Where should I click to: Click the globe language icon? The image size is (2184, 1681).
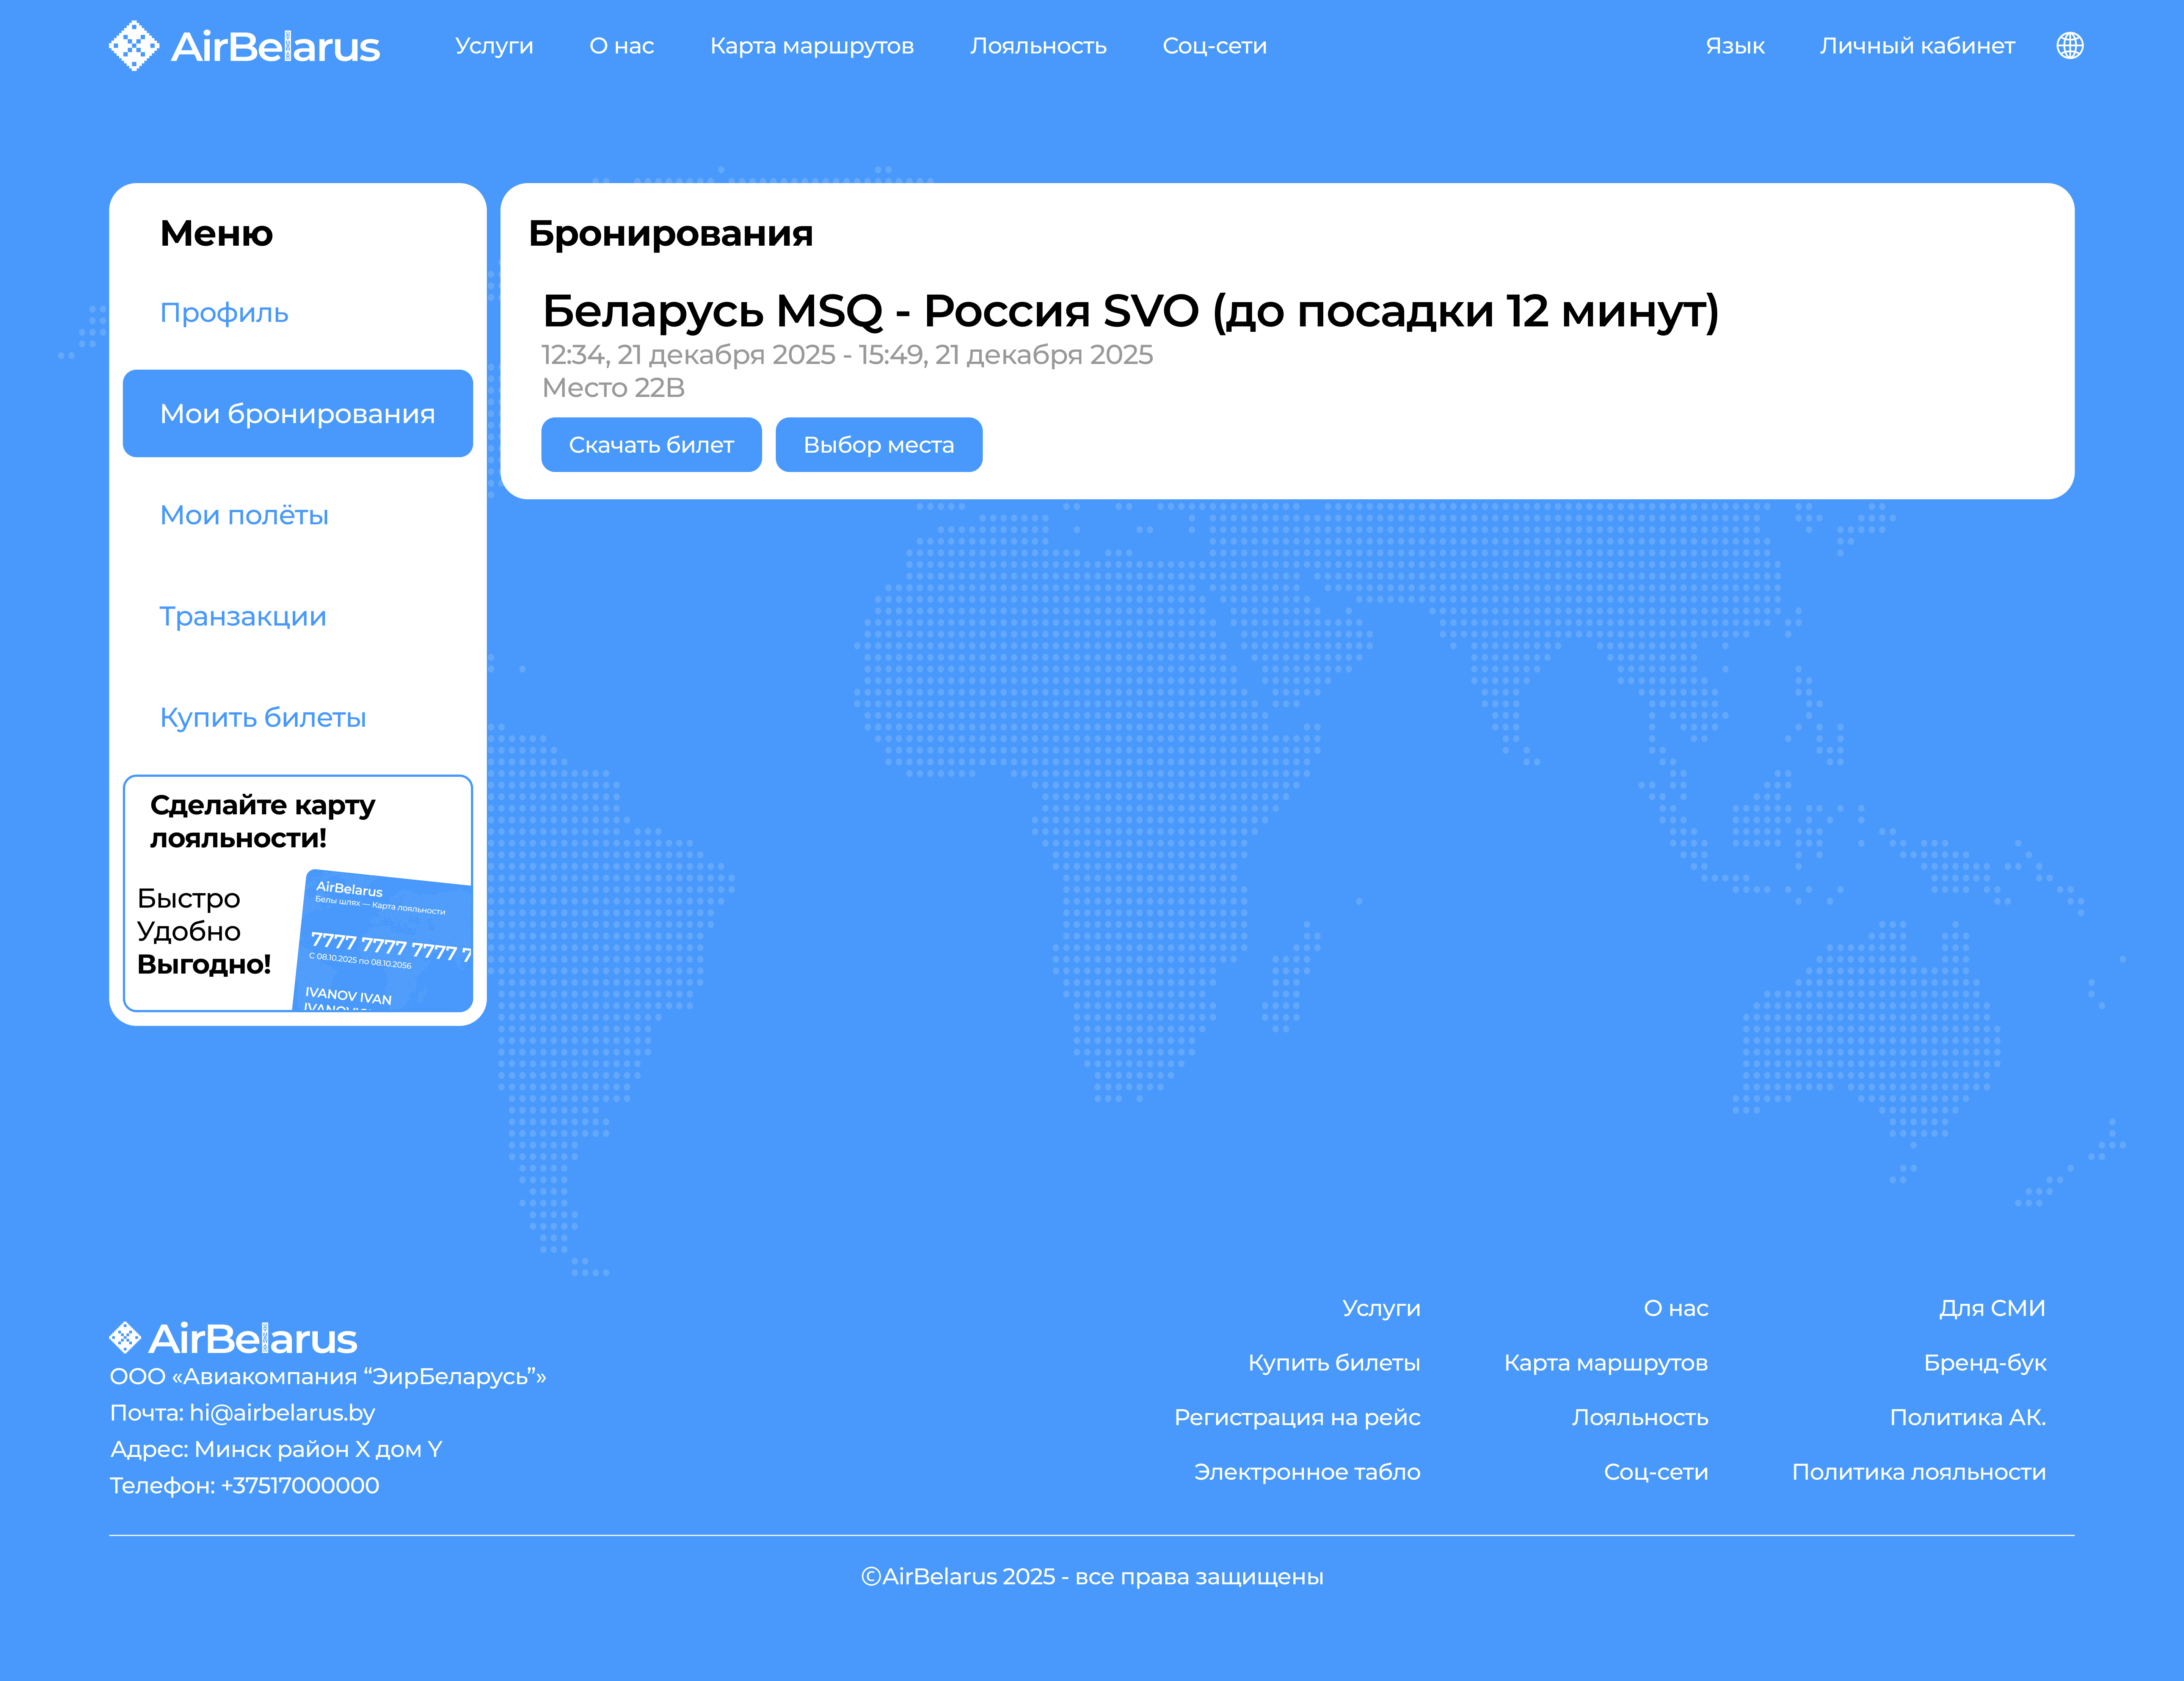(x=2069, y=46)
